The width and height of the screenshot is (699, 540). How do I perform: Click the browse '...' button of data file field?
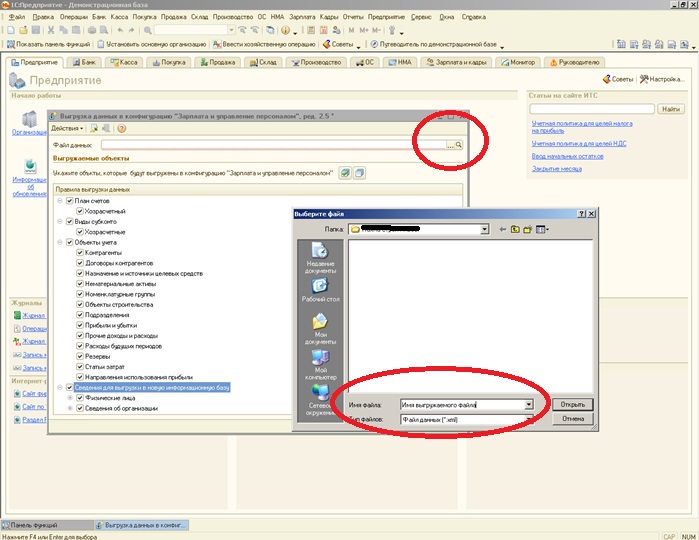coord(450,145)
